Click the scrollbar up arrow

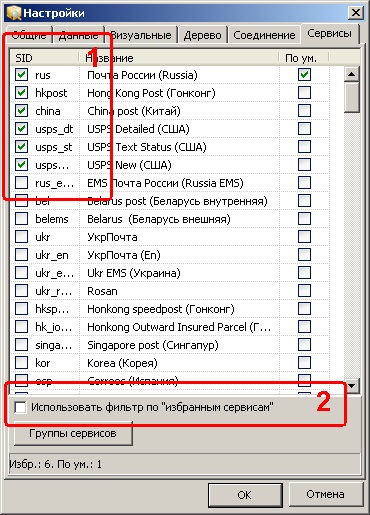pos(351,74)
